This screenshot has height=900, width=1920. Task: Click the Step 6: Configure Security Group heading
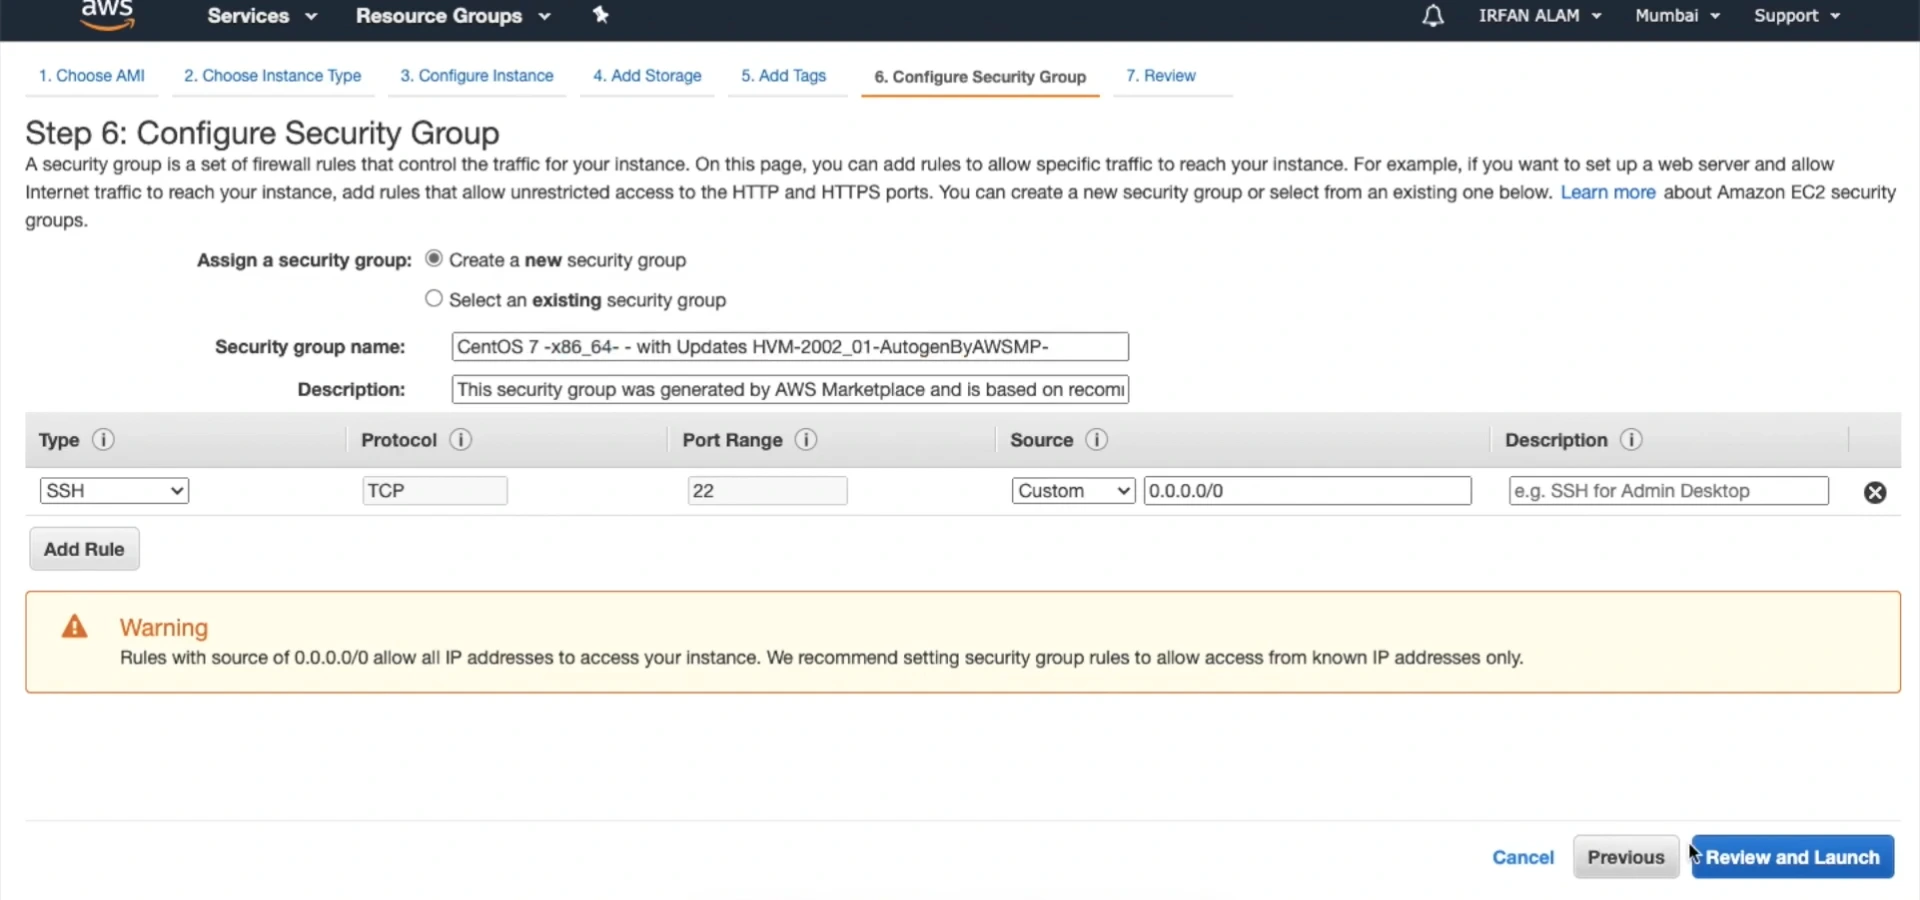click(262, 133)
